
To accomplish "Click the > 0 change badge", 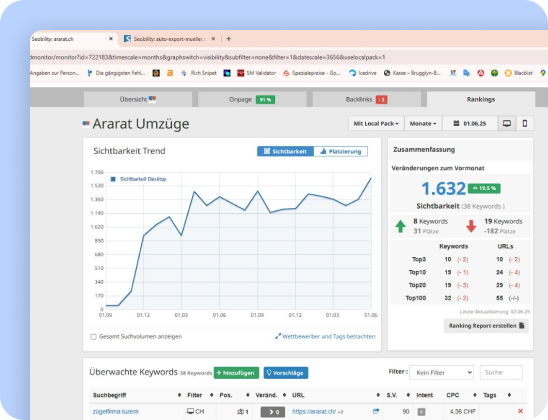I will (273, 412).
